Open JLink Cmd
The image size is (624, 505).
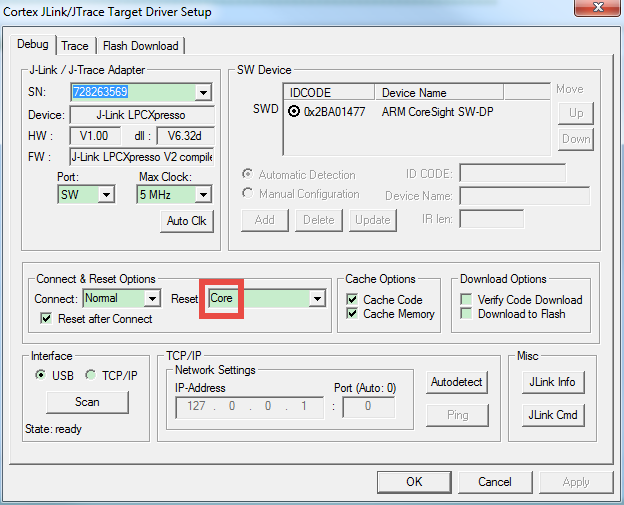pyautogui.click(x=552, y=415)
